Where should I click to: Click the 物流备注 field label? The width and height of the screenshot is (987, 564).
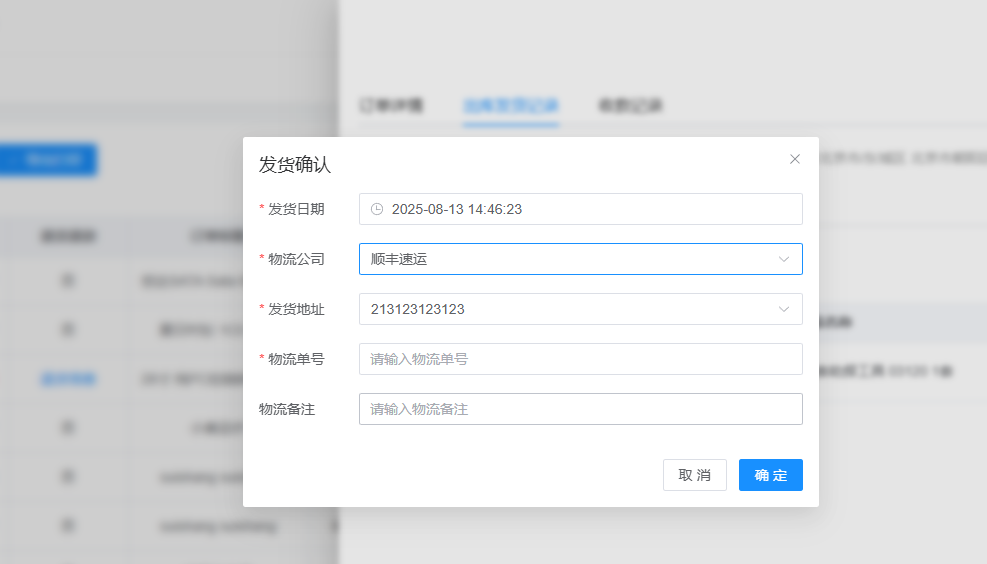[x=287, y=409]
